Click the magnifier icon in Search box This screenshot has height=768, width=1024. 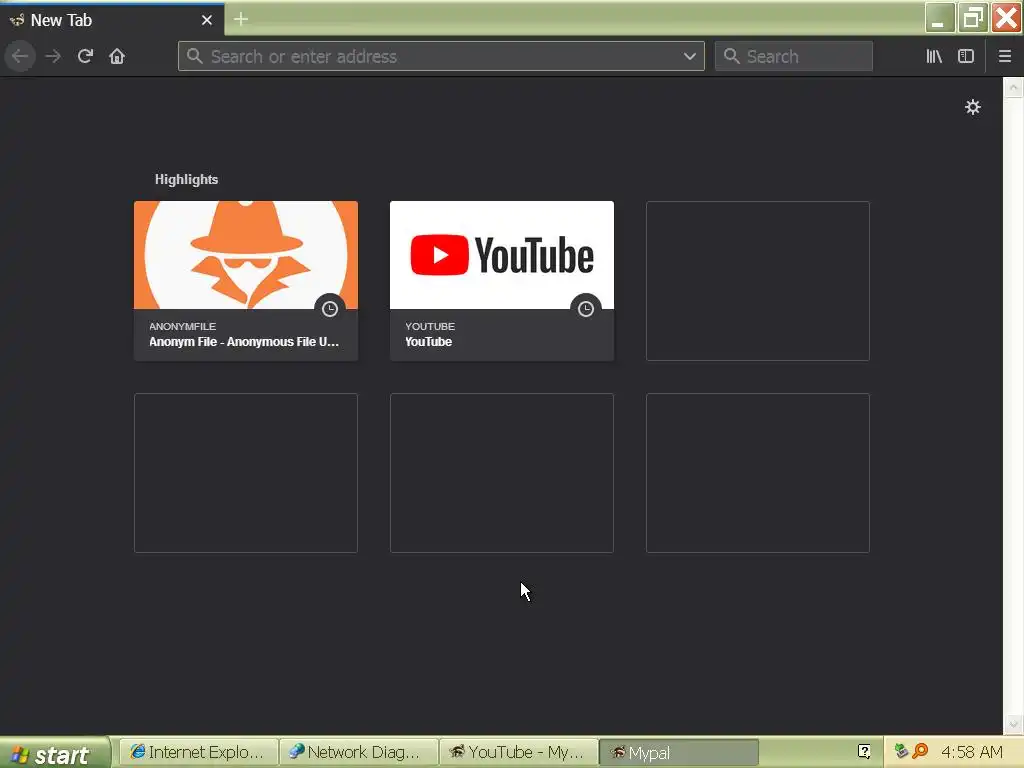click(731, 56)
